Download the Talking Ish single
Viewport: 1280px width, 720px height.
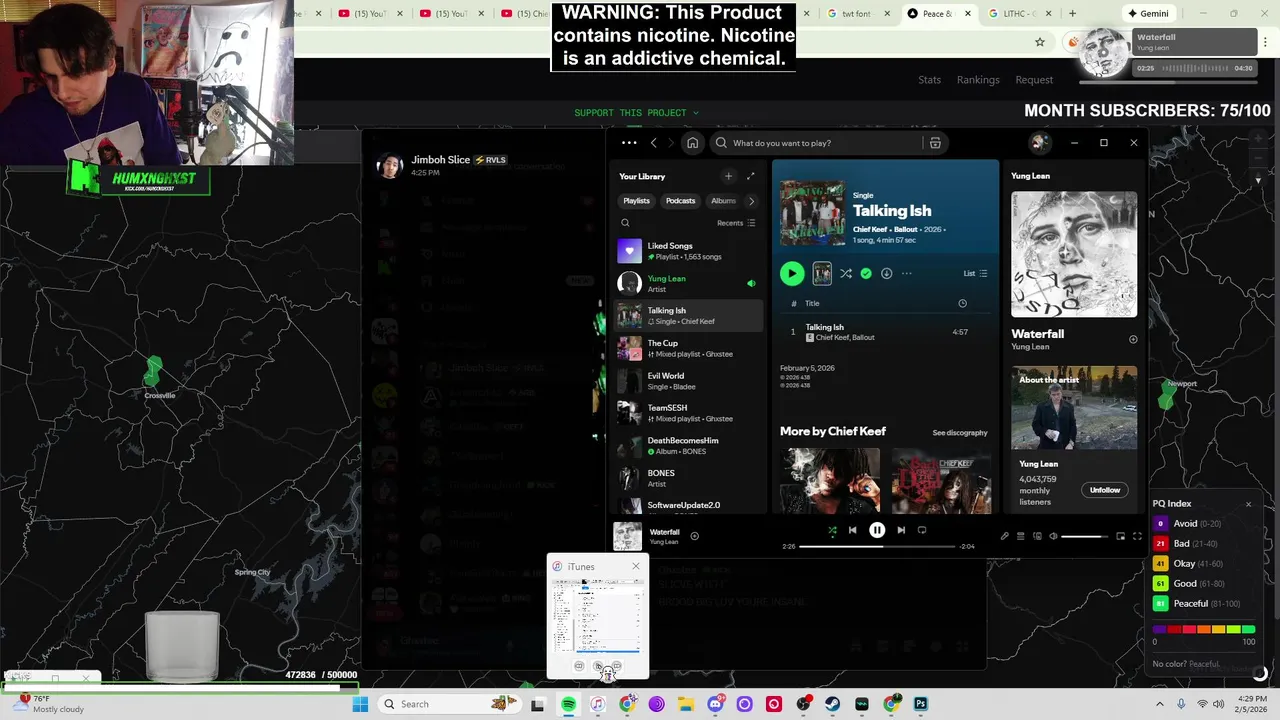click(x=886, y=273)
